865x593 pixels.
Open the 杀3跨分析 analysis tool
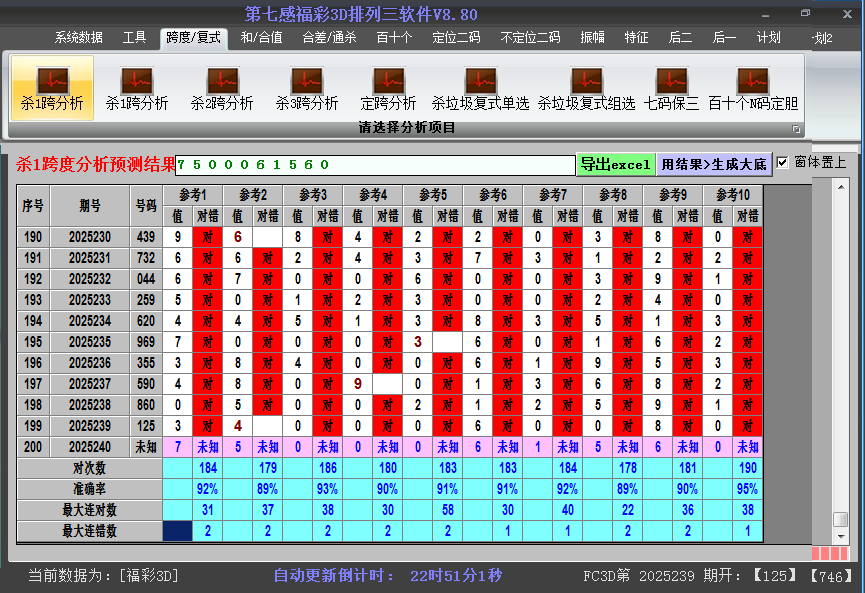tap(307, 88)
